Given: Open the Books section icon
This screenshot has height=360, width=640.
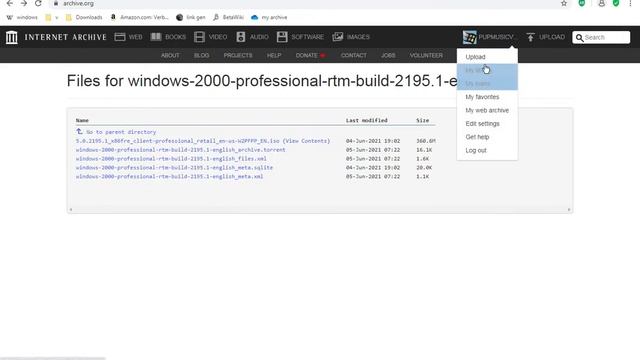Looking at the screenshot, I should coord(156,37).
